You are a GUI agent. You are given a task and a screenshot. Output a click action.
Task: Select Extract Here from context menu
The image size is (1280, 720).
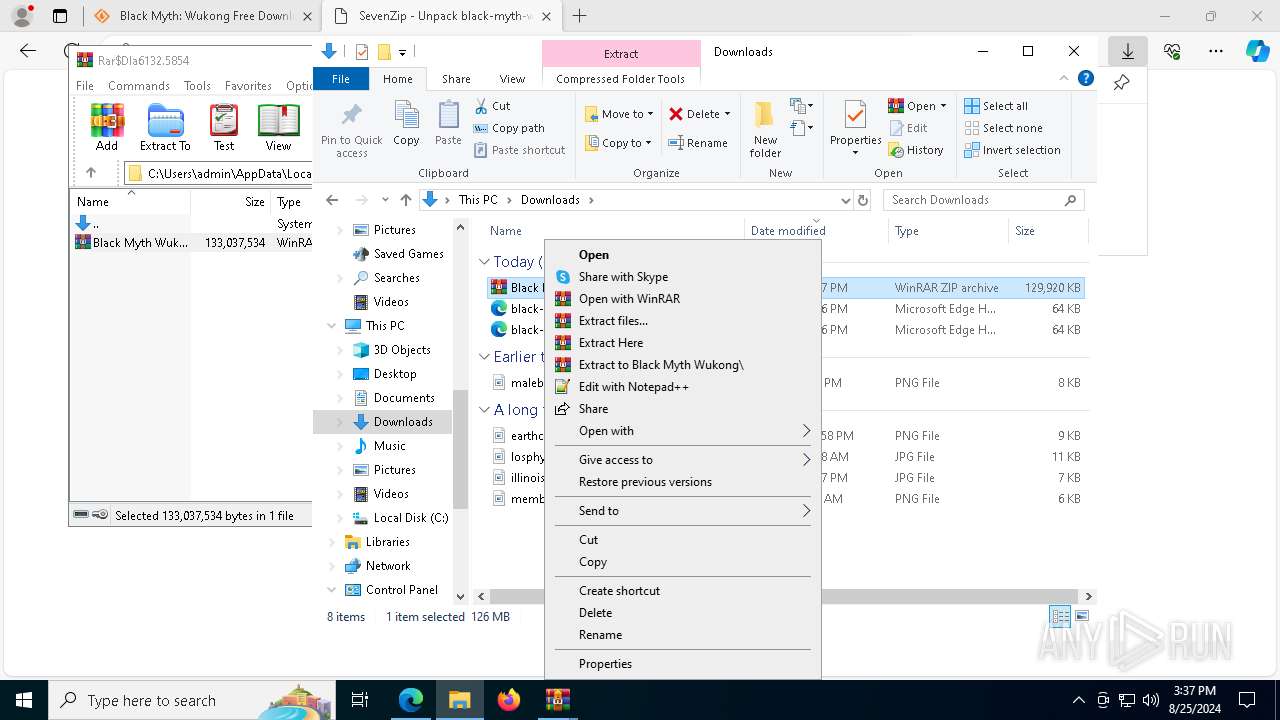coord(684,343)
